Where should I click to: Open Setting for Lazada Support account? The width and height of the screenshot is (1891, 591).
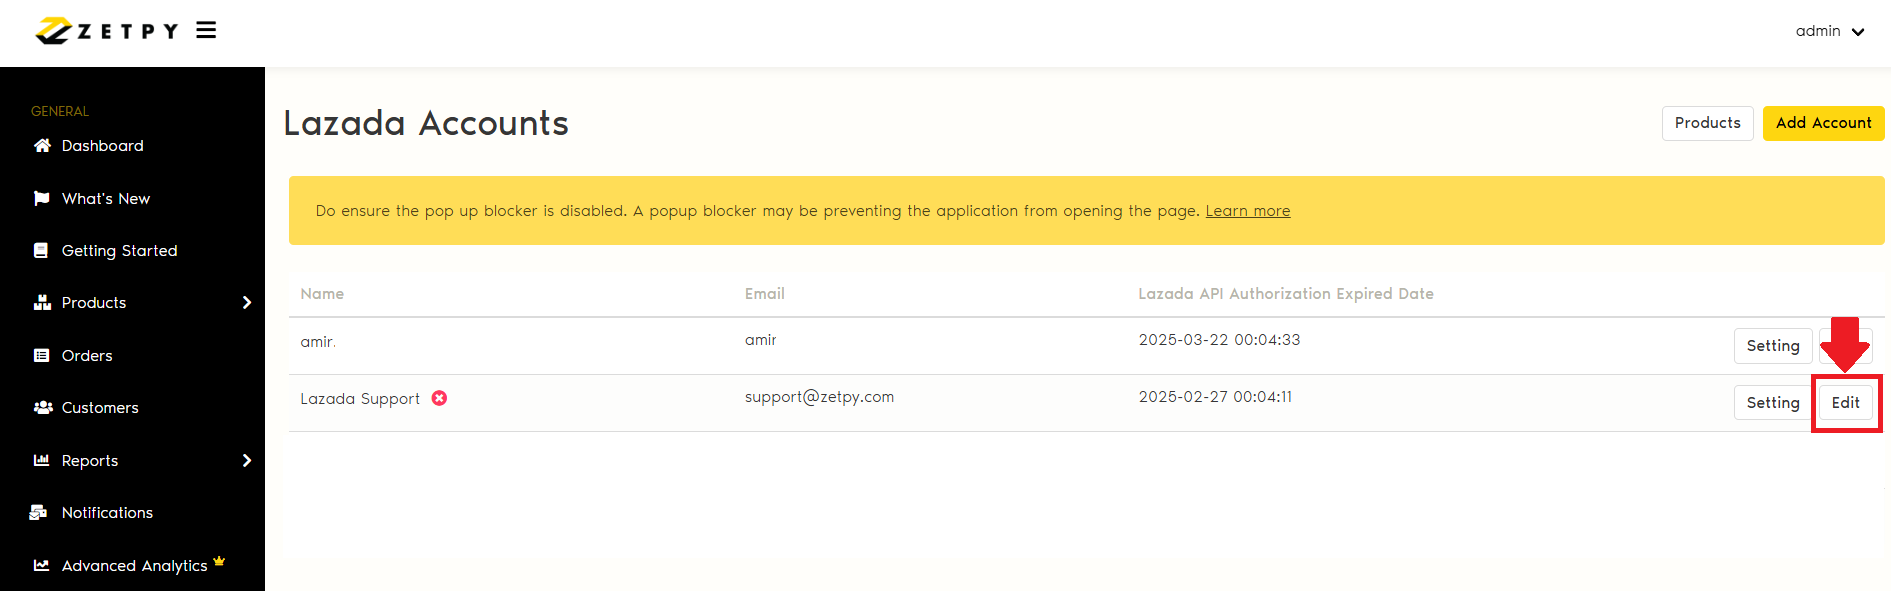(1772, 403)
